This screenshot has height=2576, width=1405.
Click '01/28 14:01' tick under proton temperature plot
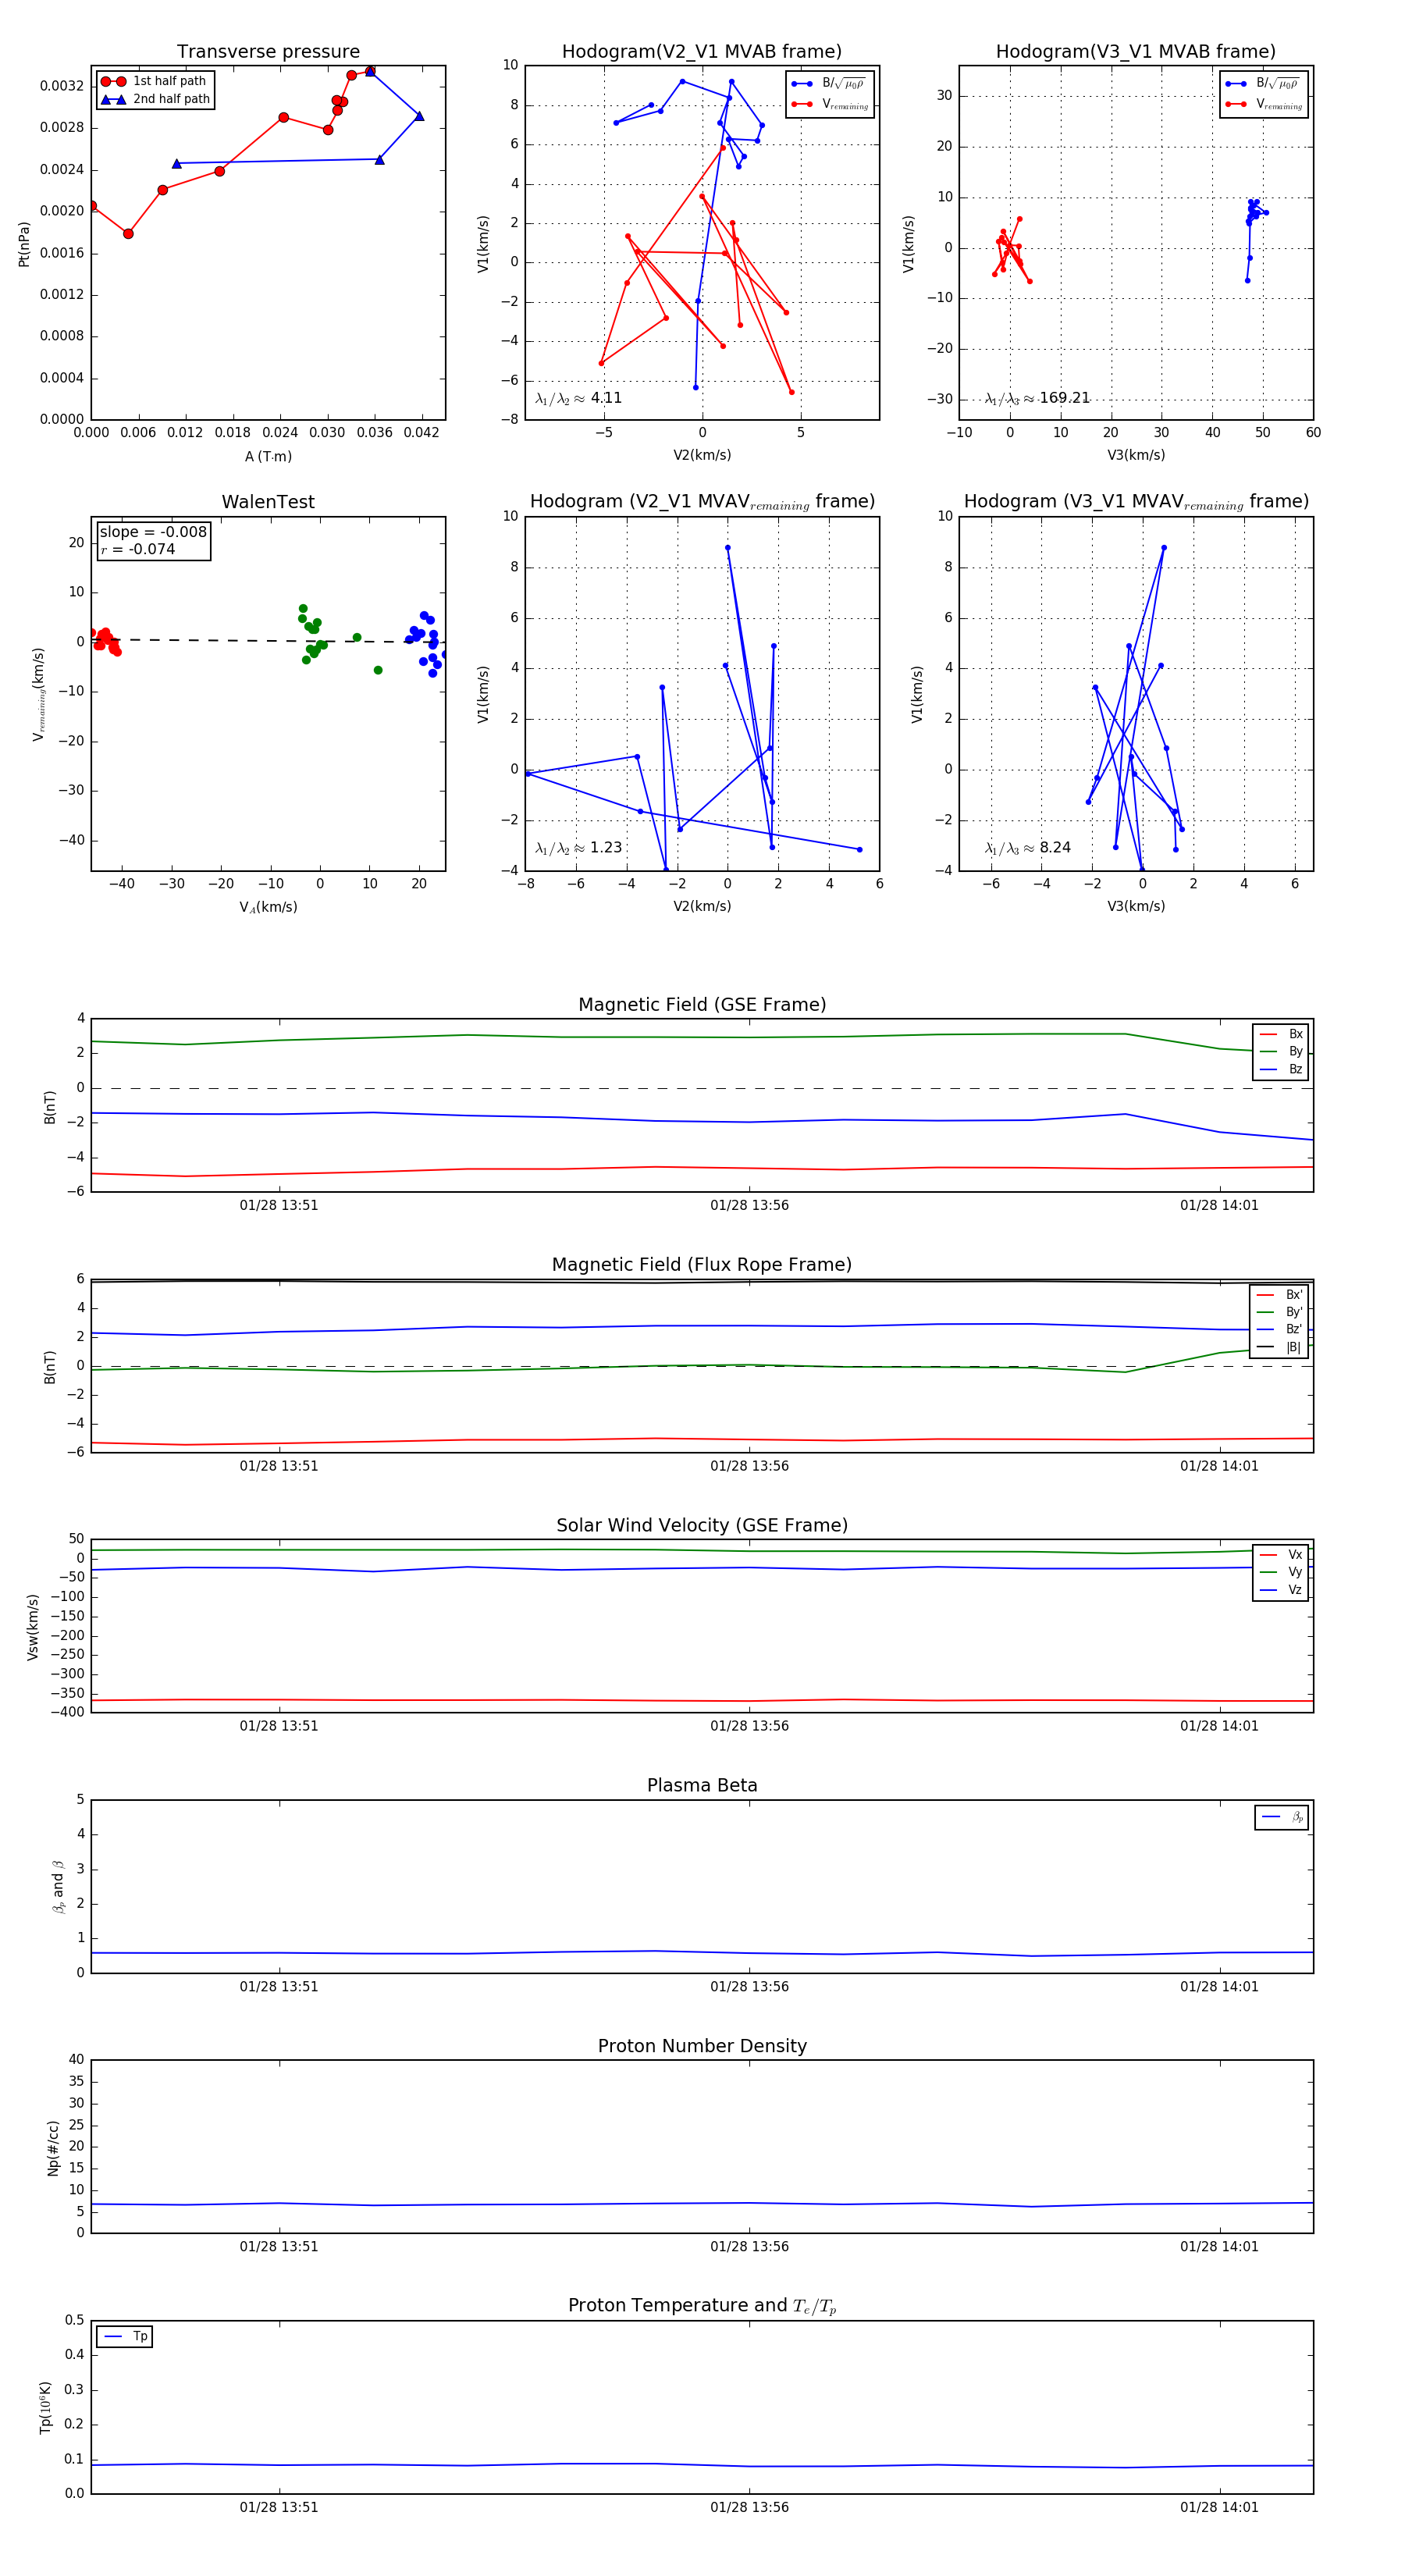[1219, 2508]
